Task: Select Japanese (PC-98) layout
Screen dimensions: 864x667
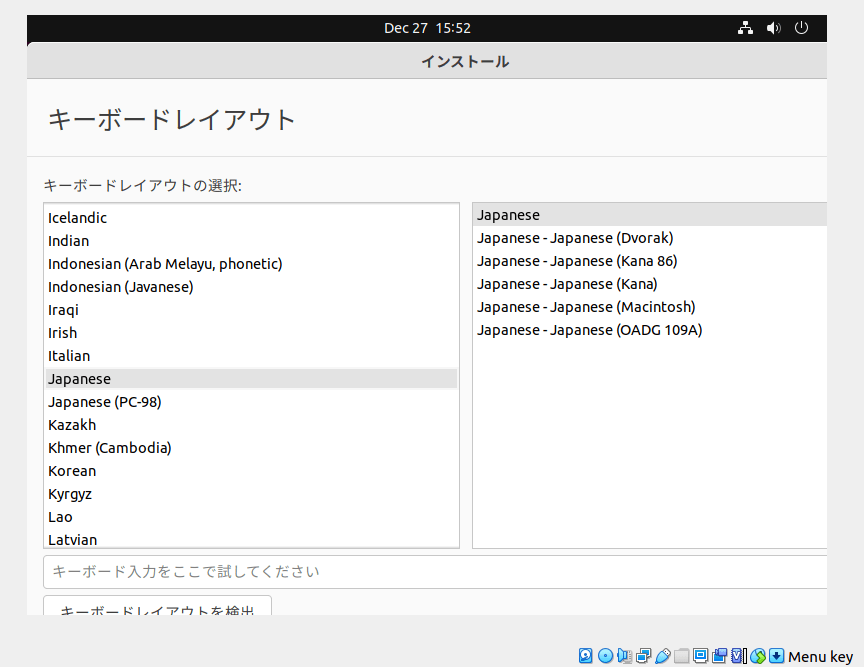Action: pos(251,402)
